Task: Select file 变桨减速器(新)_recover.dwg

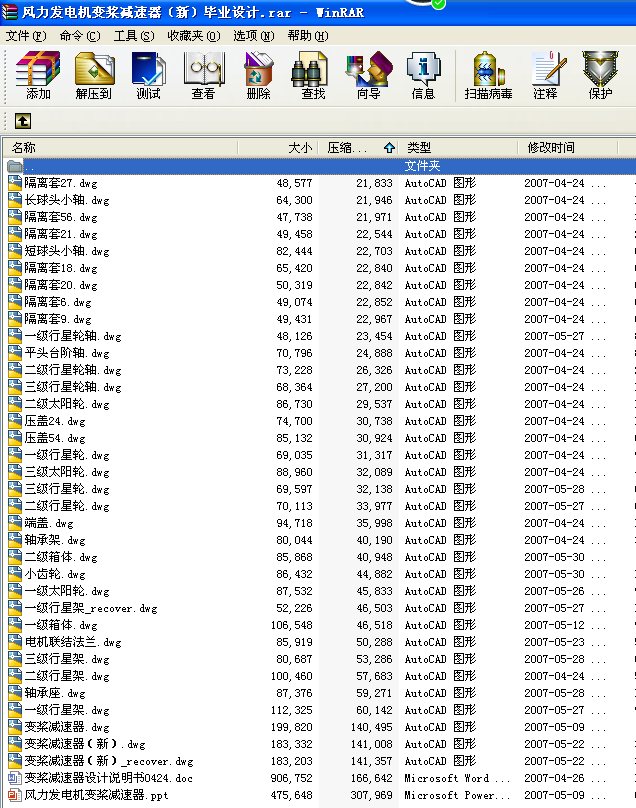Action: [109, 761]
